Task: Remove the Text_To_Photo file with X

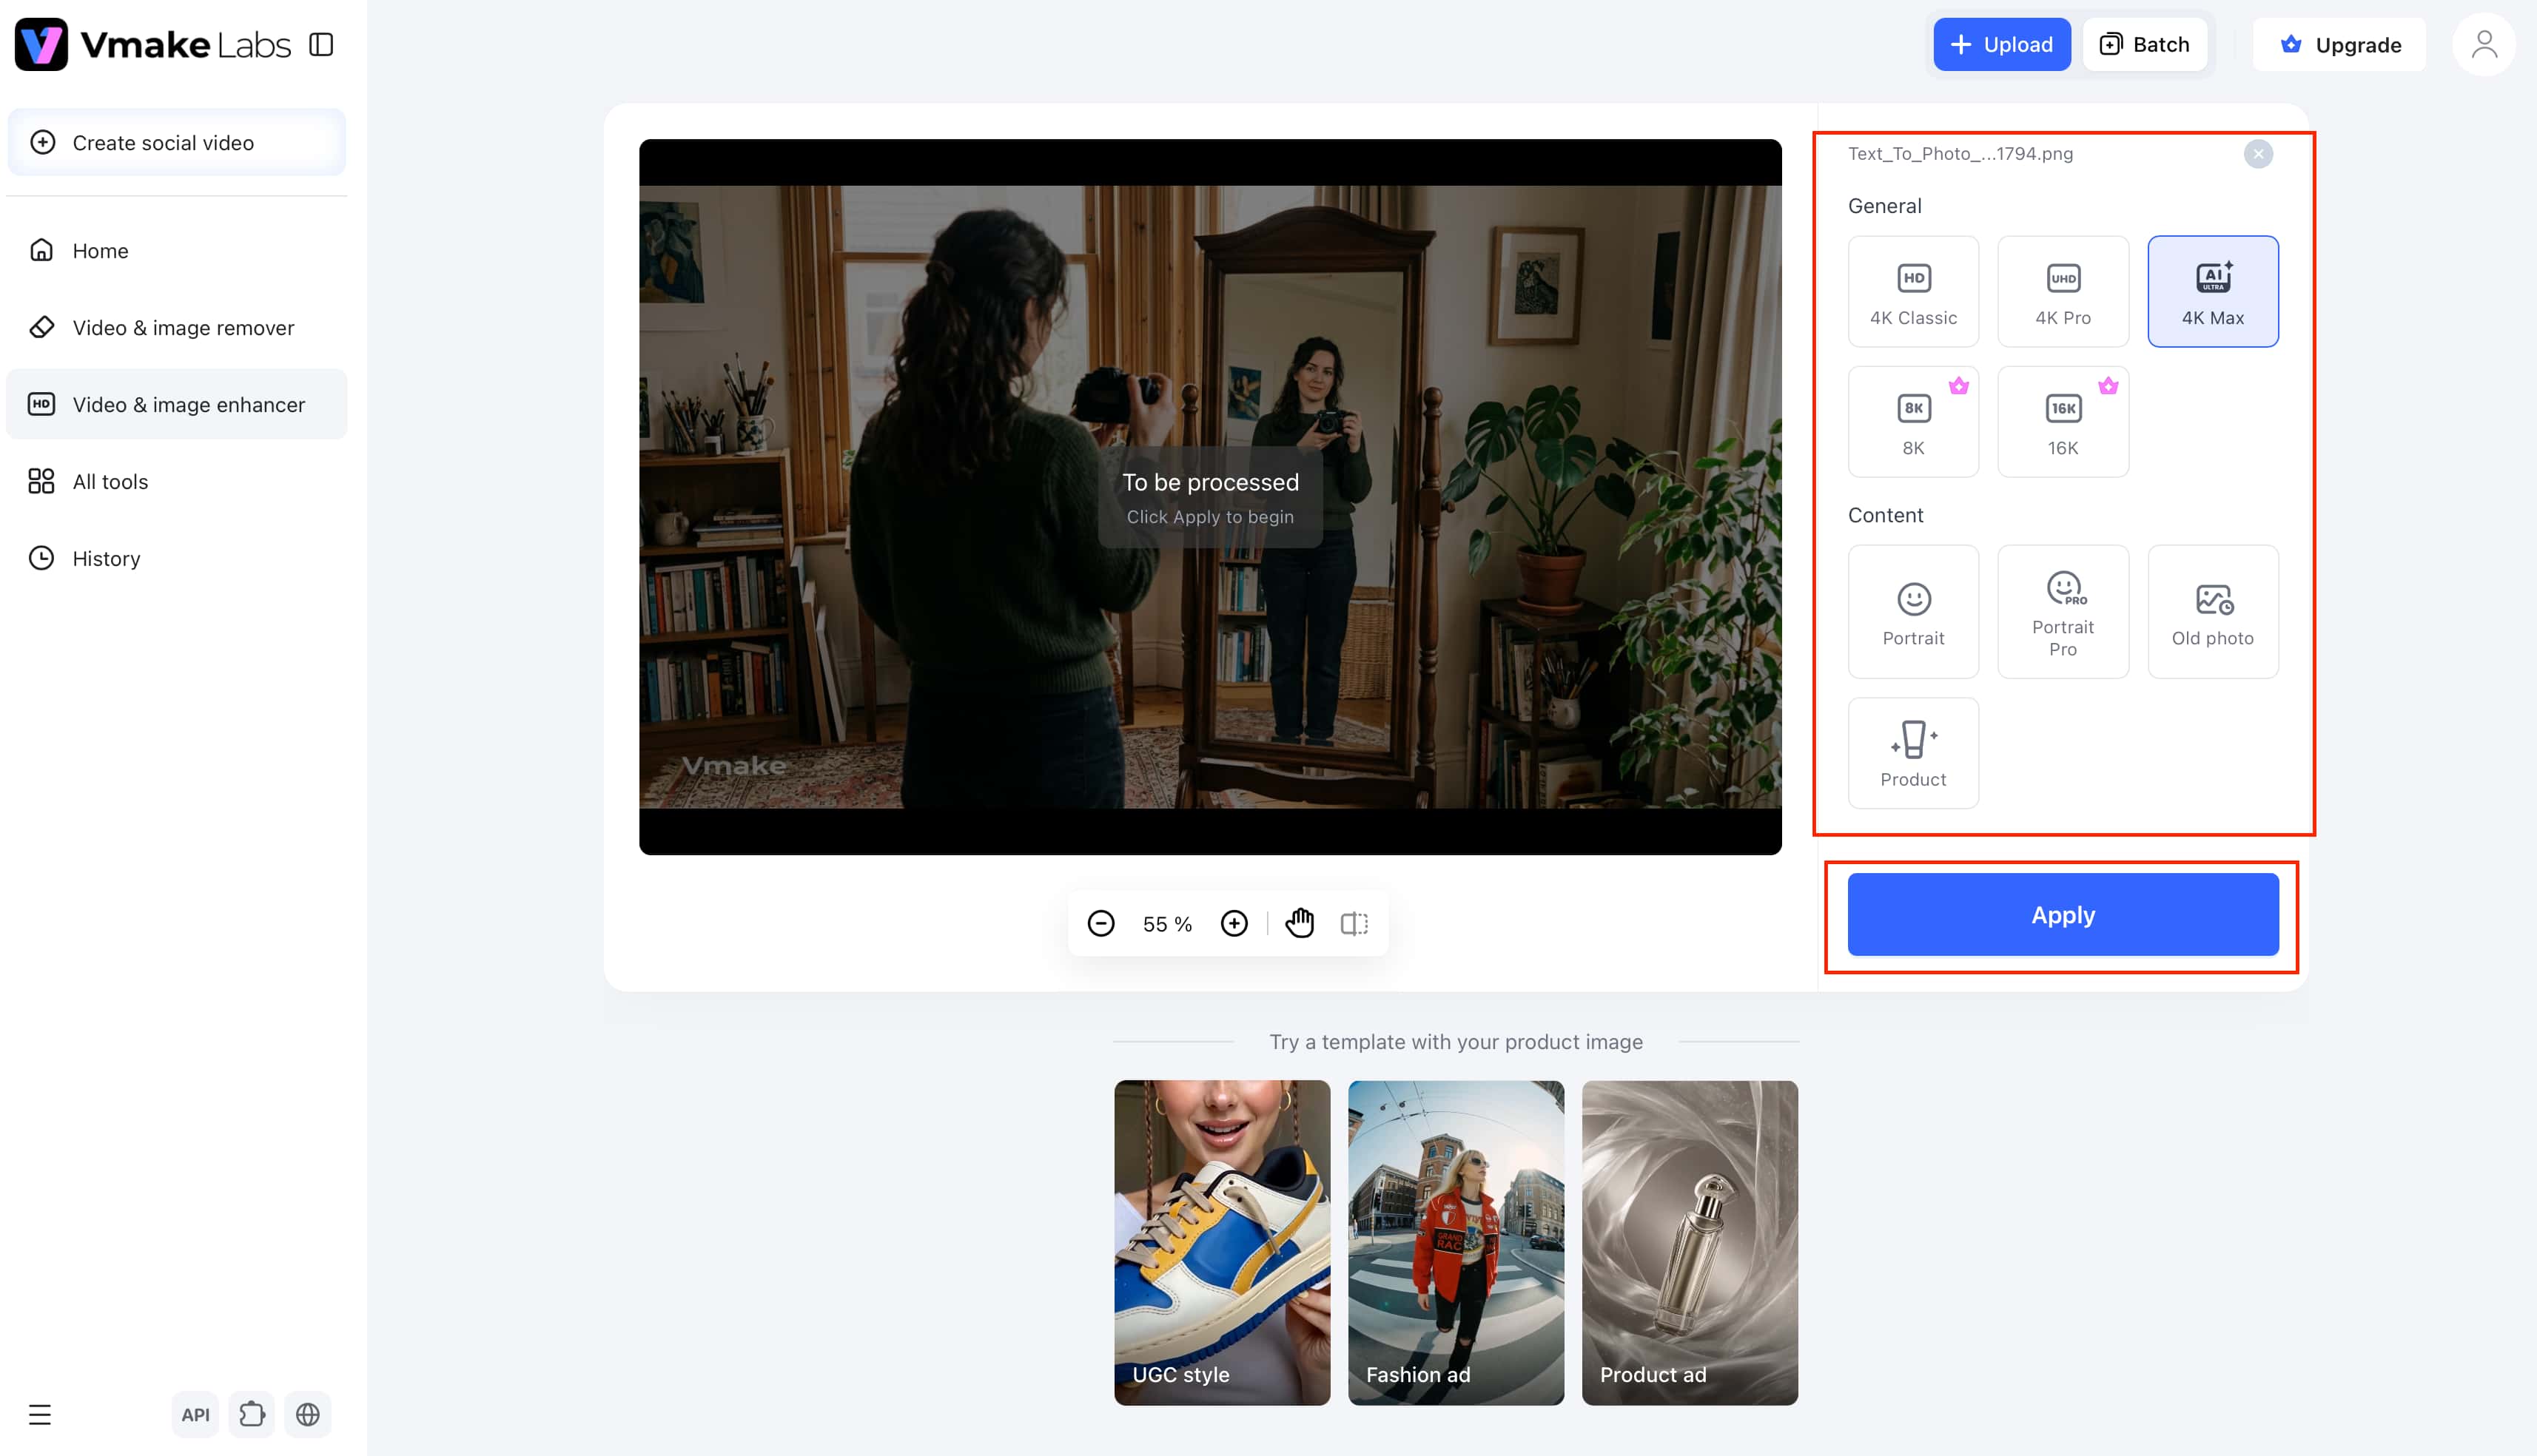Action: [x=2258, y=154]
